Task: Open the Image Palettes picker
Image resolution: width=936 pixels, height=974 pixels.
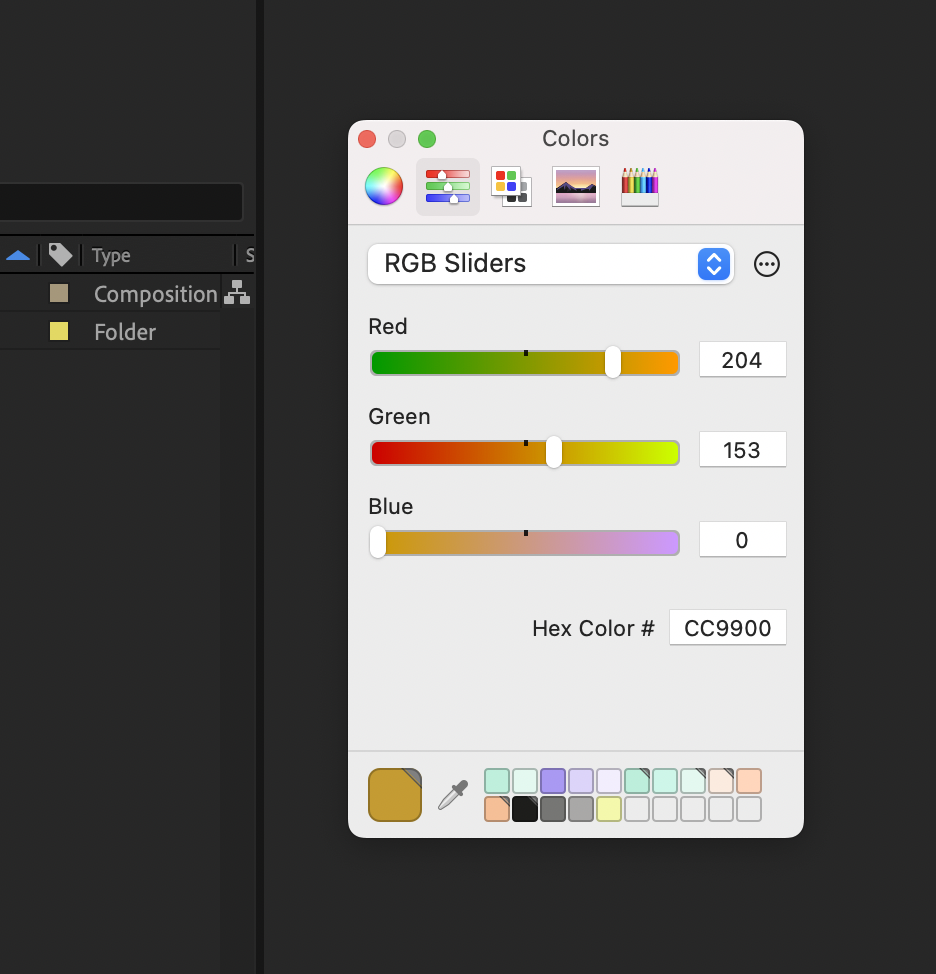Action: click(575, 186)
